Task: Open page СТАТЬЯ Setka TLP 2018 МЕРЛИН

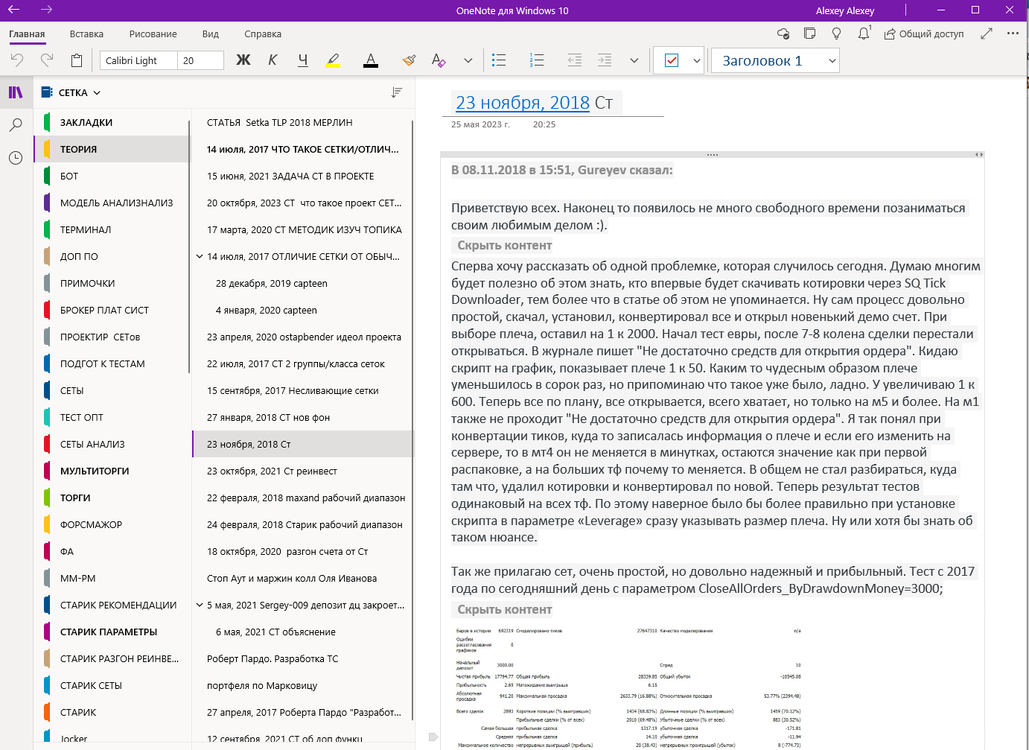Action: [303, 122]
